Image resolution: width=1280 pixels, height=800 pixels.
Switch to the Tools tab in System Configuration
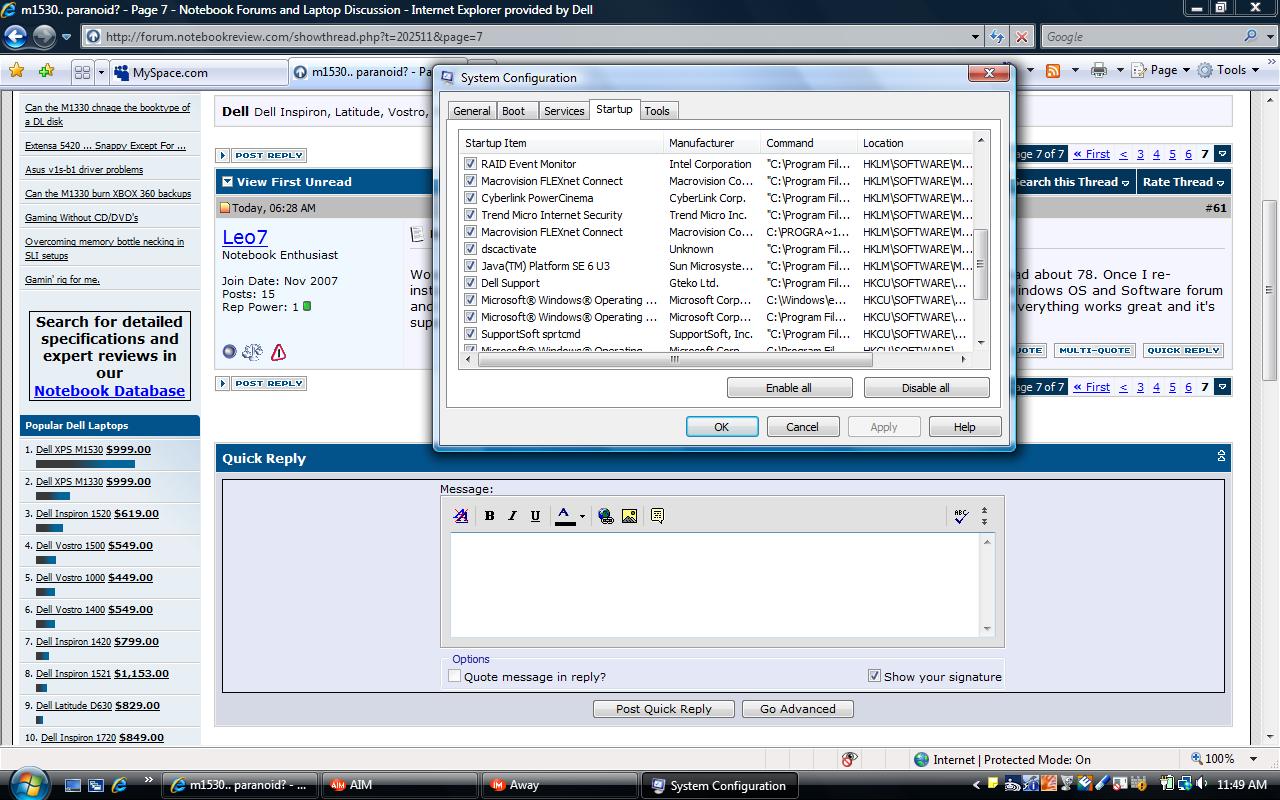tap(657, 111)
